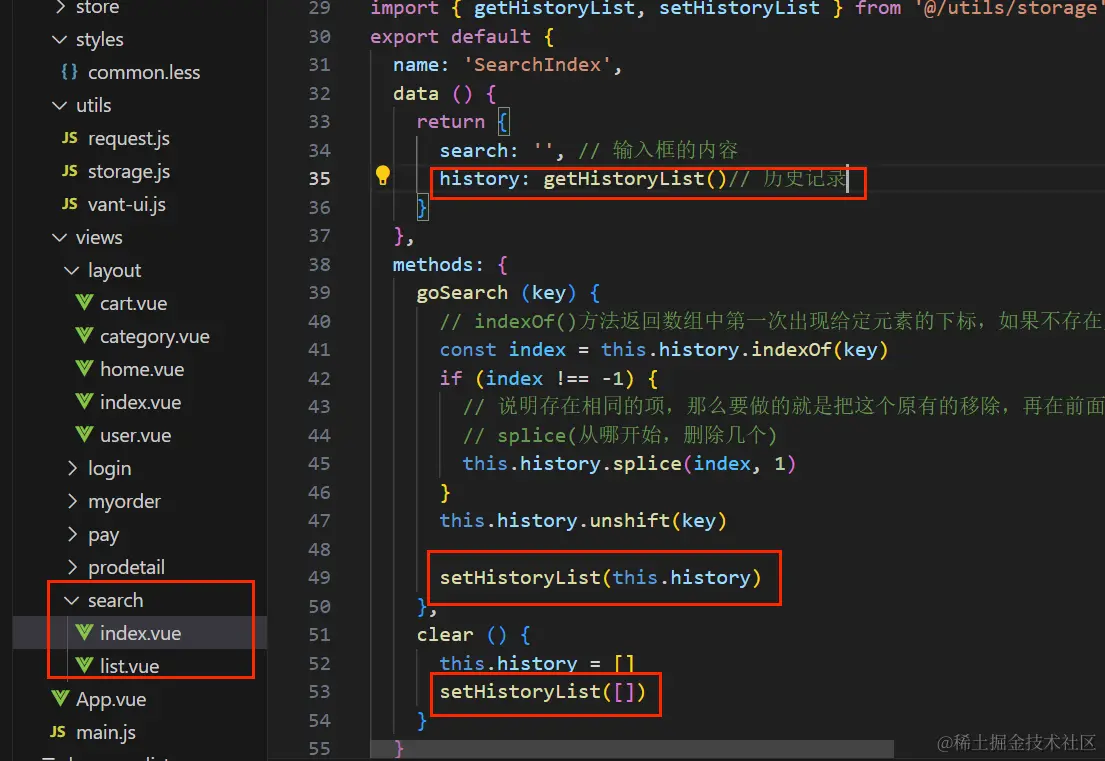
Task: Click the Vue icon beside category.vue
Action: [x=85, y=336]
